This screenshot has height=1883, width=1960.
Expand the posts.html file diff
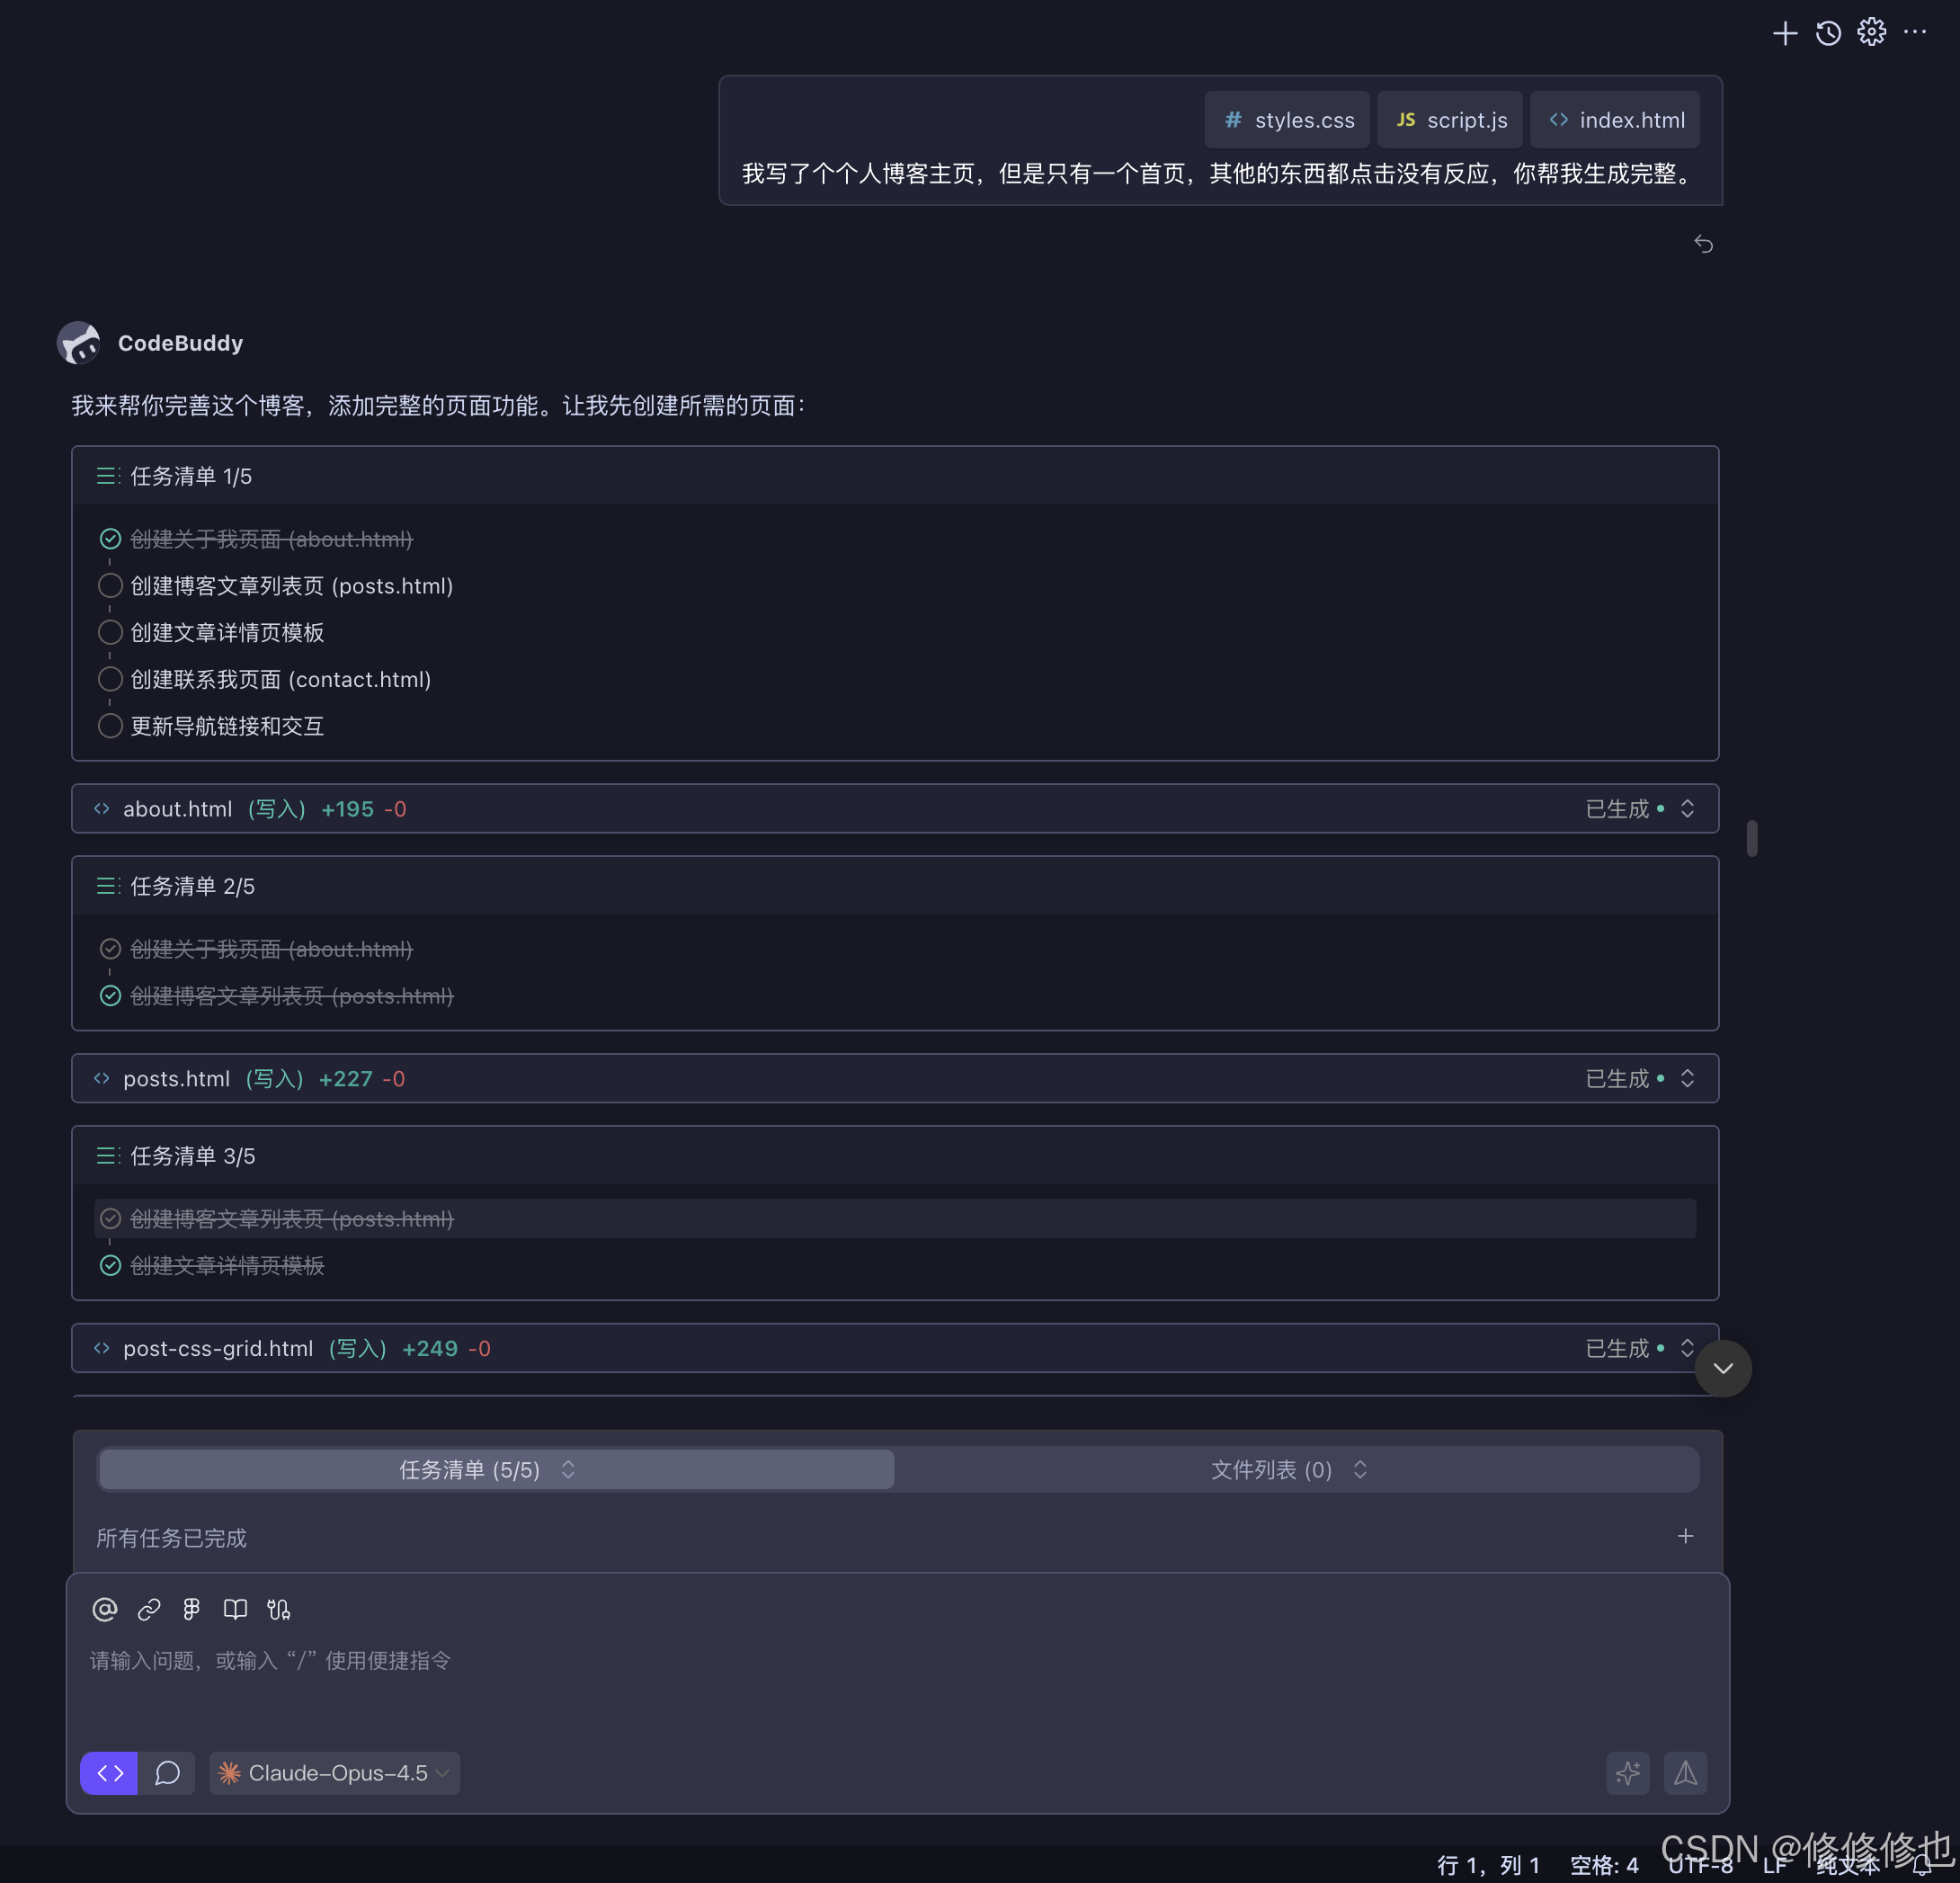click(1687, 1078)
